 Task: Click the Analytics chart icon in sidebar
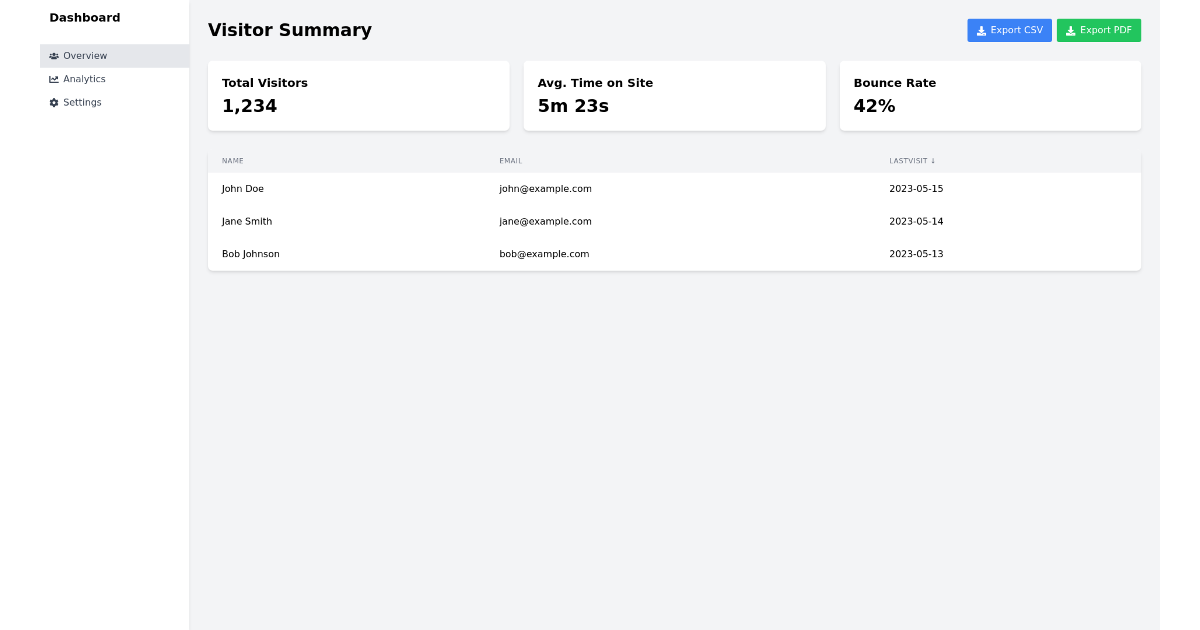(55, 79)
